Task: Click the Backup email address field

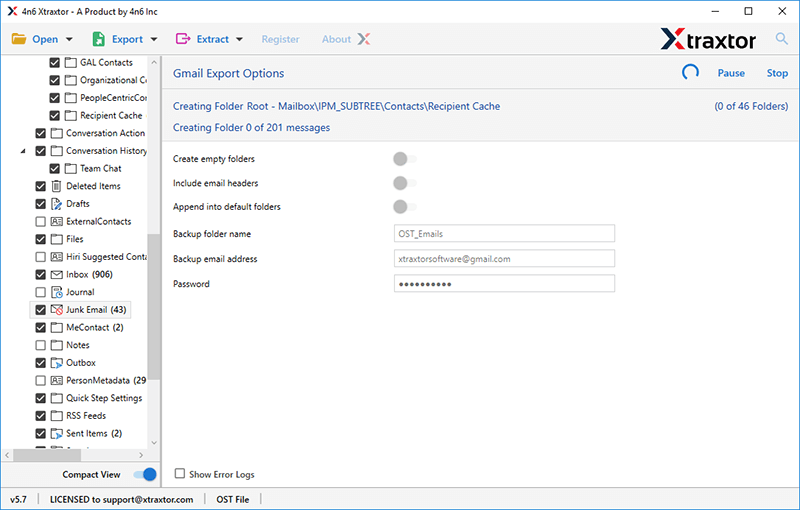Action: pyautogui.click(x=504, y=259)
